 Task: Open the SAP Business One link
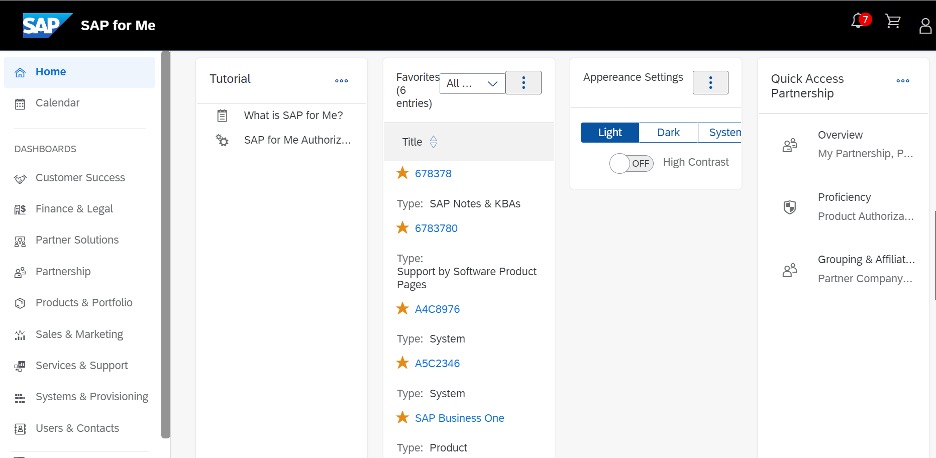pos(459,419)
